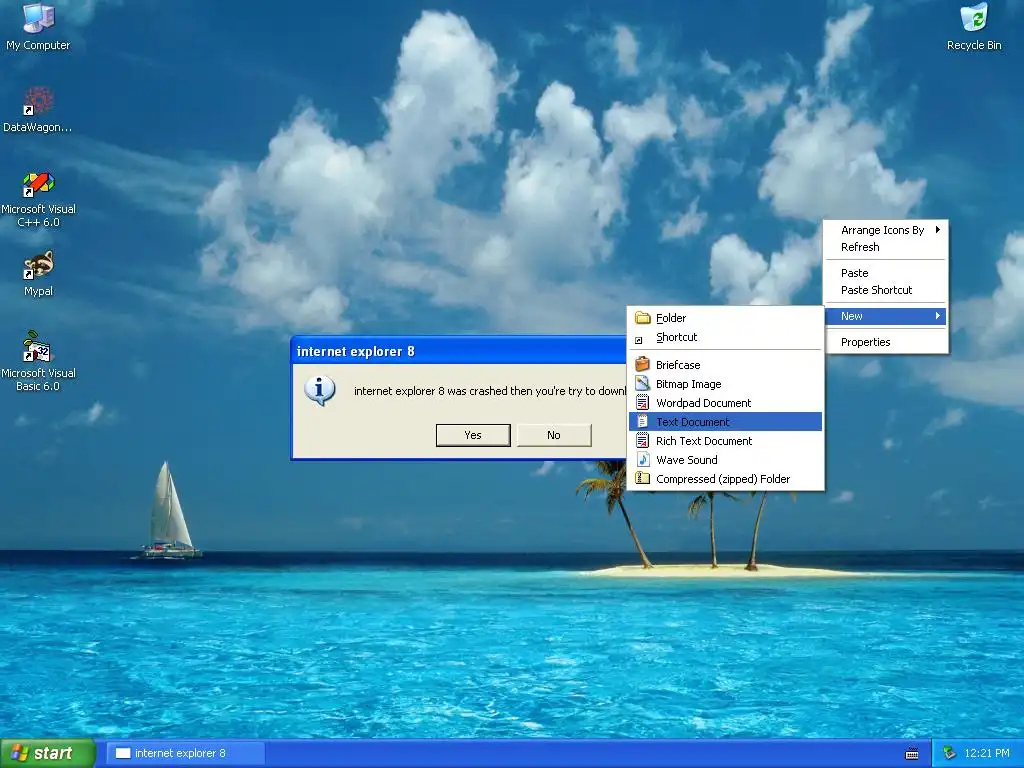Click the Folder icon in New submenu
1024x768 pixels.
pos(643,318)
